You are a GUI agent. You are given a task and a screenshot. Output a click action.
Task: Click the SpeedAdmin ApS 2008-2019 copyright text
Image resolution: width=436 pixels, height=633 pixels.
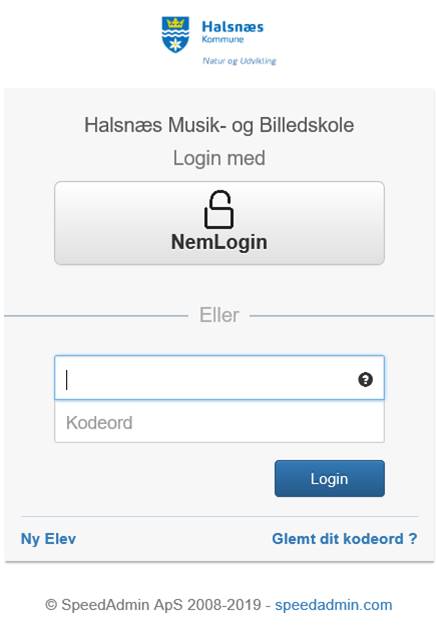(x=153, y=605)
